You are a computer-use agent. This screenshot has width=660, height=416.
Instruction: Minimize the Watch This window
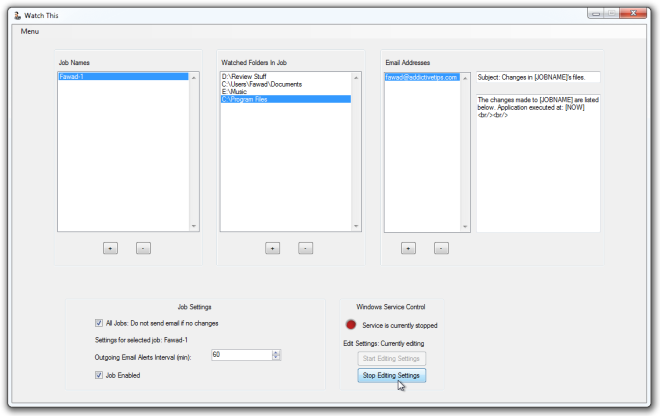596,13
